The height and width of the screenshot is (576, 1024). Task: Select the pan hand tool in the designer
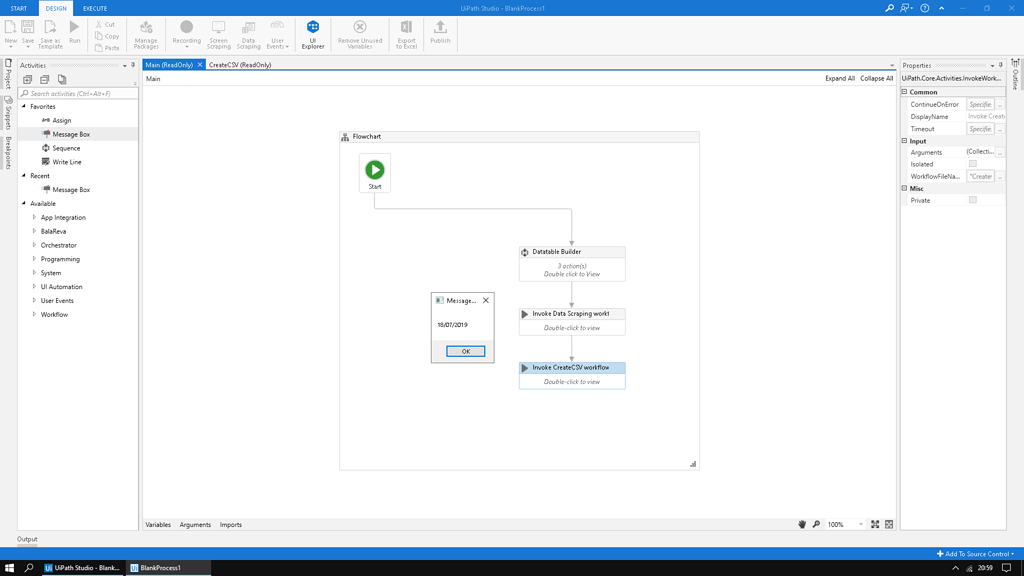(x=801, y=523)
